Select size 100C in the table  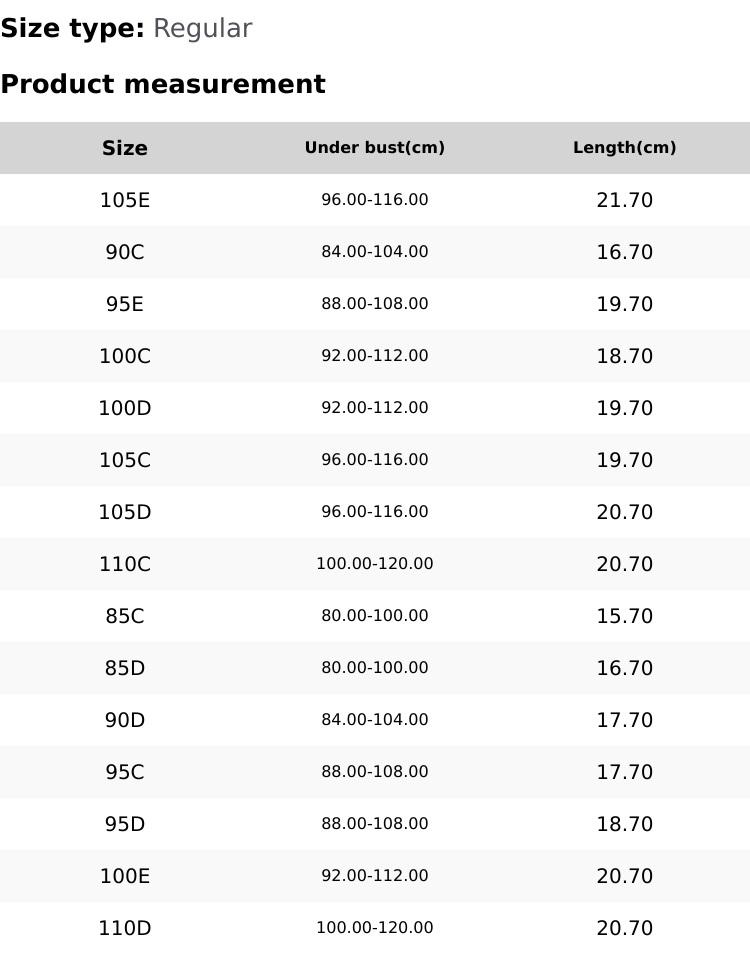[125, 356]
